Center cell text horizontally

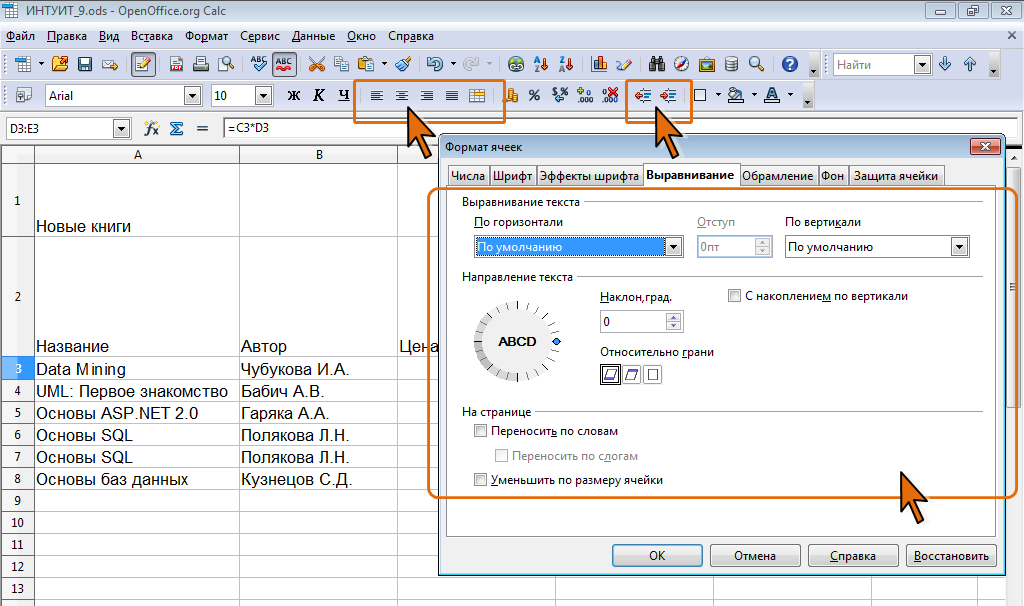pos(402,96)
